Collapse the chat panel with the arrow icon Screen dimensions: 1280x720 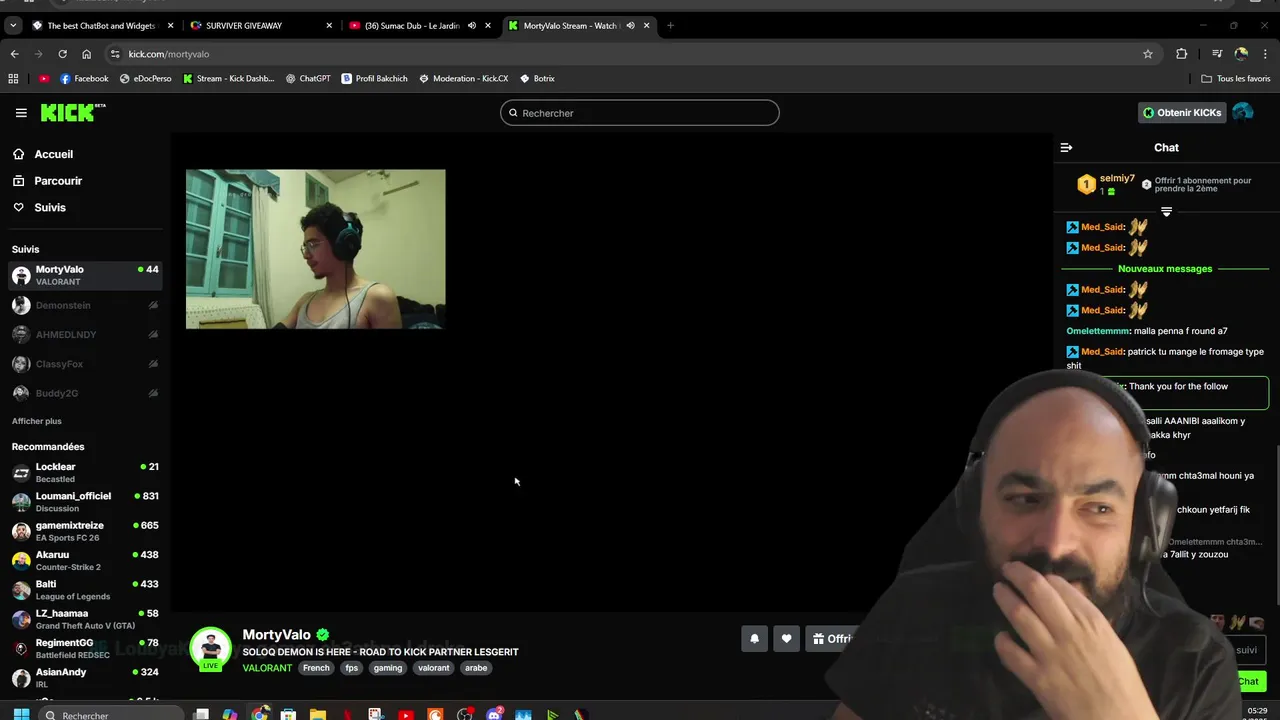tap(1066, 147)
